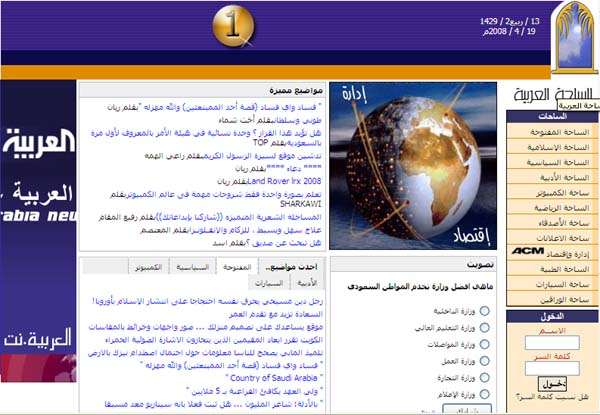Click the forgot password link هل نسيت كلمة السر
600x415 pixels.
tap(552, 397)
